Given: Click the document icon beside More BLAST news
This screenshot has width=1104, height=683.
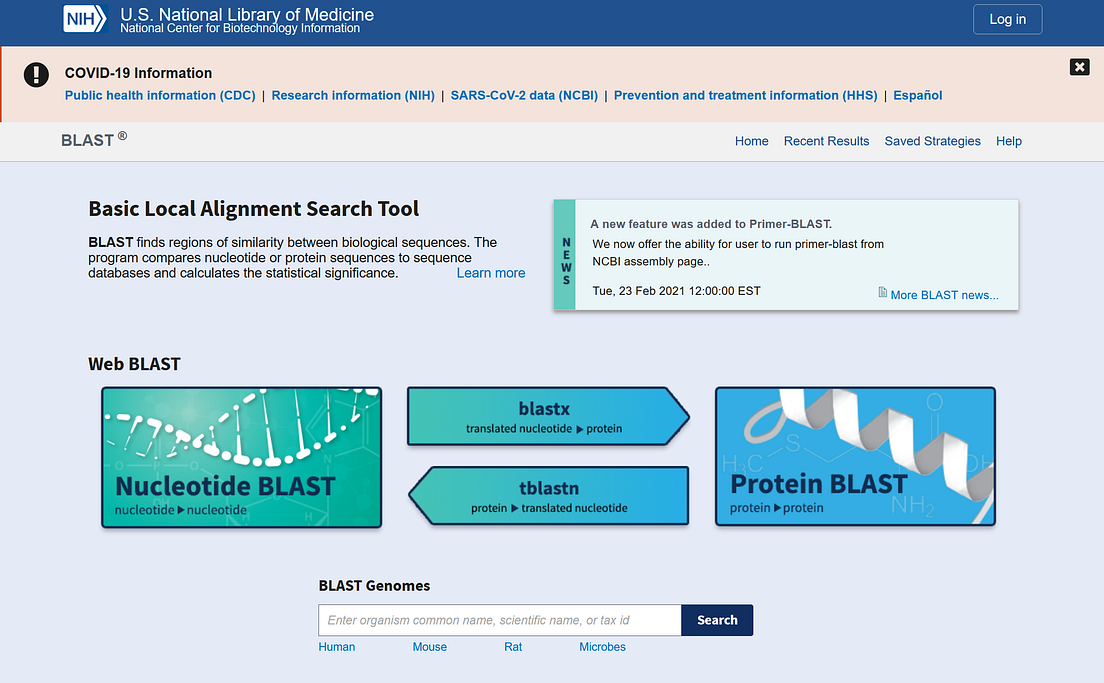Looking at the screenshot, I should pos(881,292).
